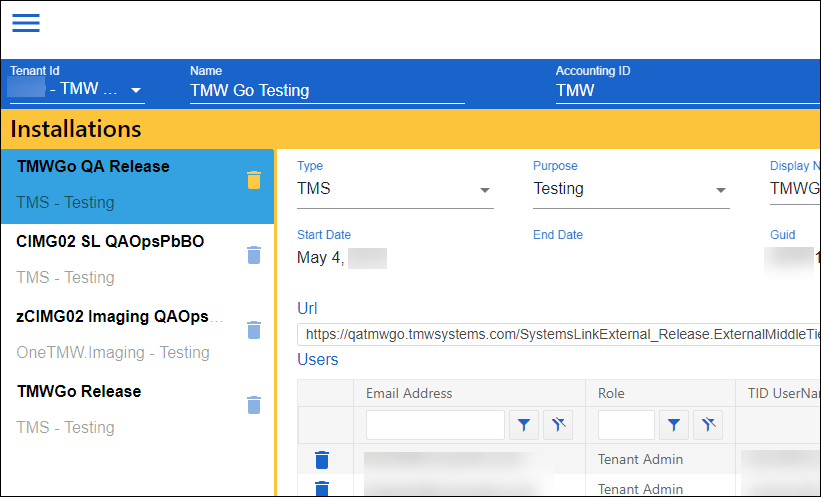The height and width of the screenshot is (497, 821).
Task: Open the hamburger navigation menu
Action: (26, 23)
